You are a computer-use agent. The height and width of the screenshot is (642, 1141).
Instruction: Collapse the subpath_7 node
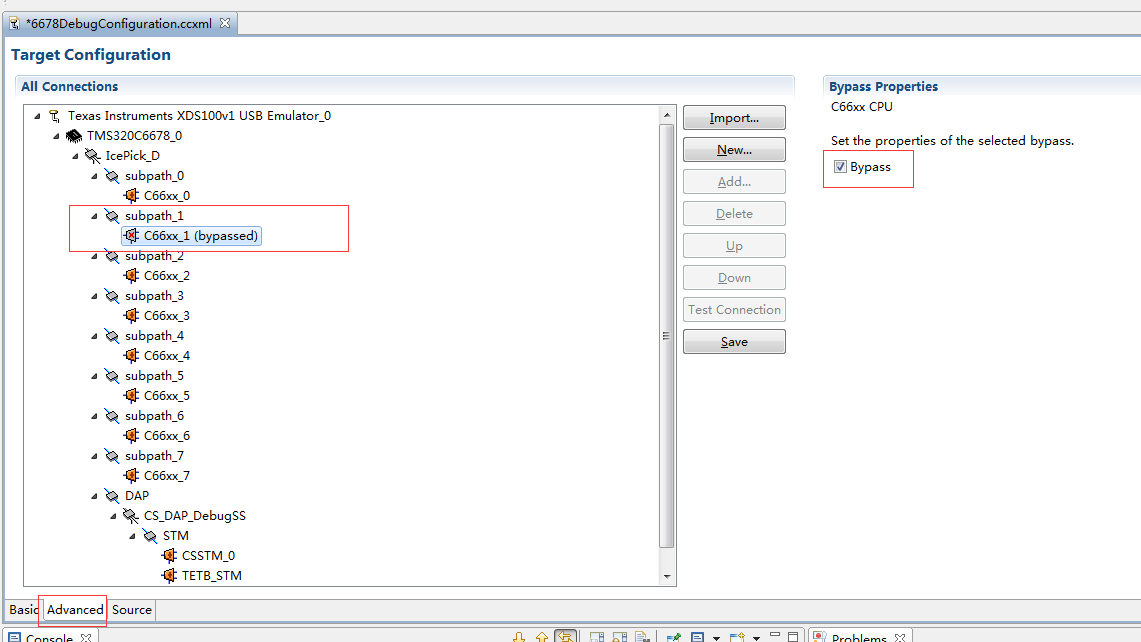pyautogui.click(x=94, y=456)
